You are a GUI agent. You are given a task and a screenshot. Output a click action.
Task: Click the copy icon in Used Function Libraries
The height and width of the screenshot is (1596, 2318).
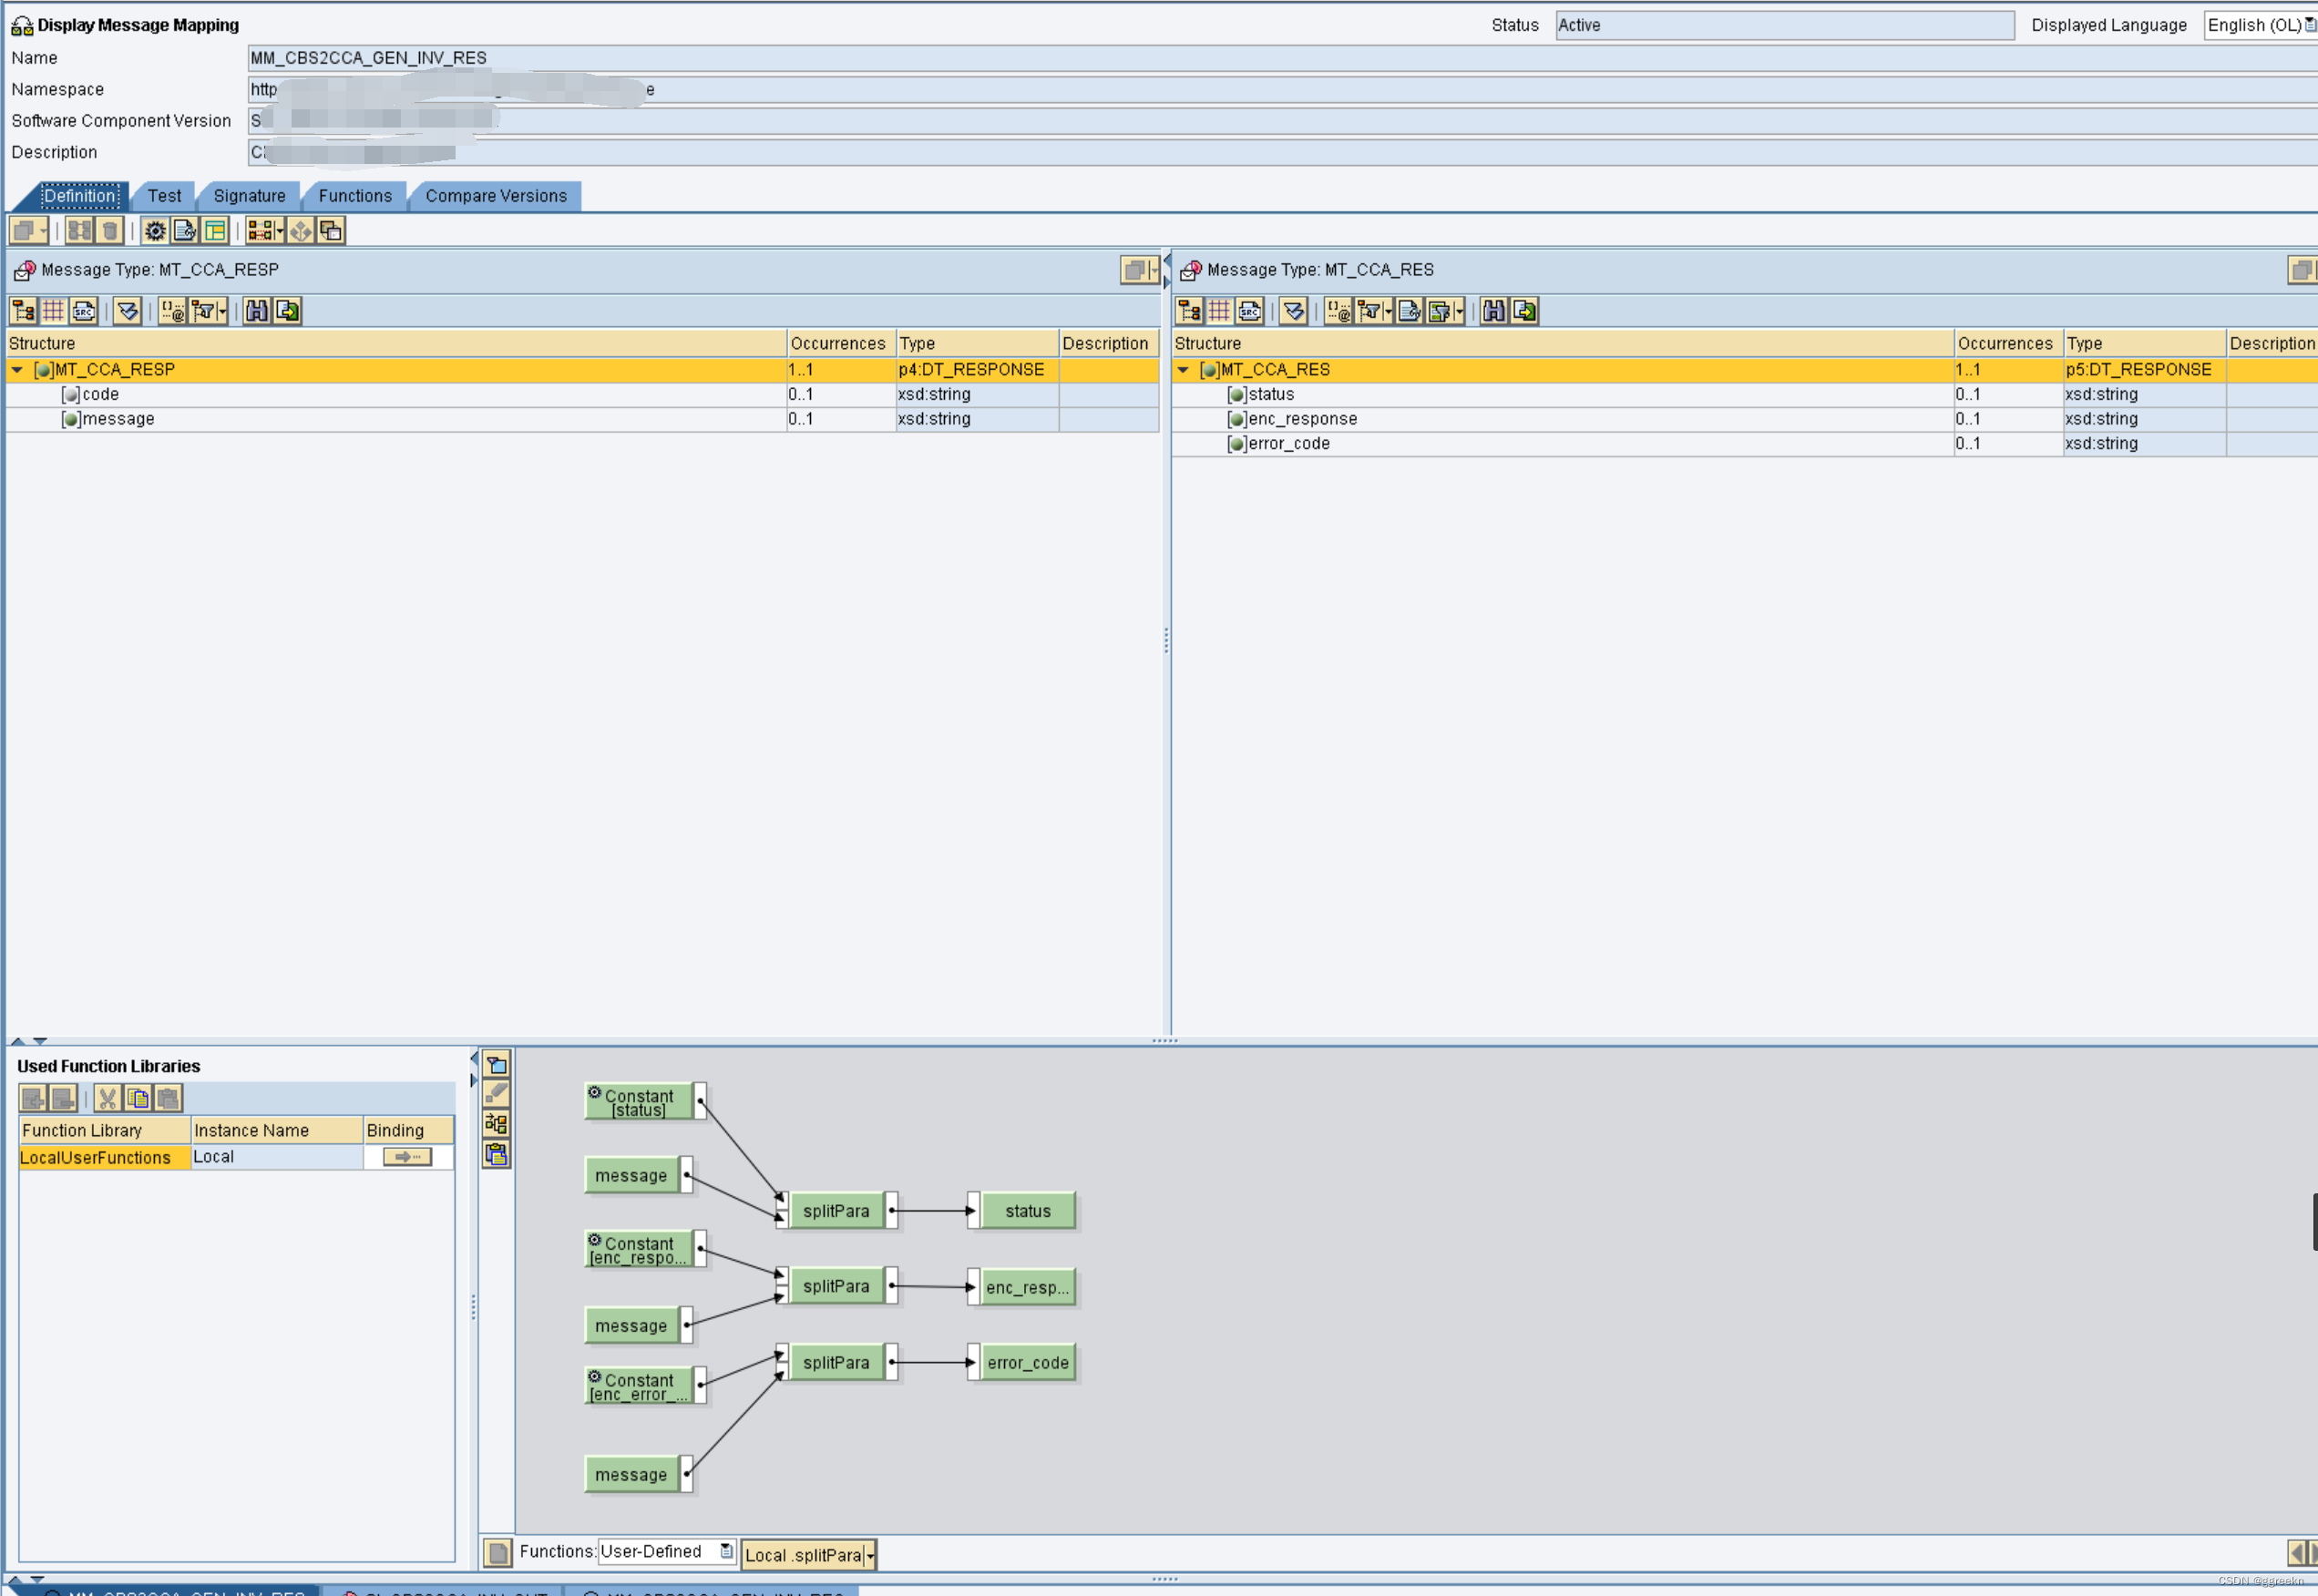(x=139, y=1099)
